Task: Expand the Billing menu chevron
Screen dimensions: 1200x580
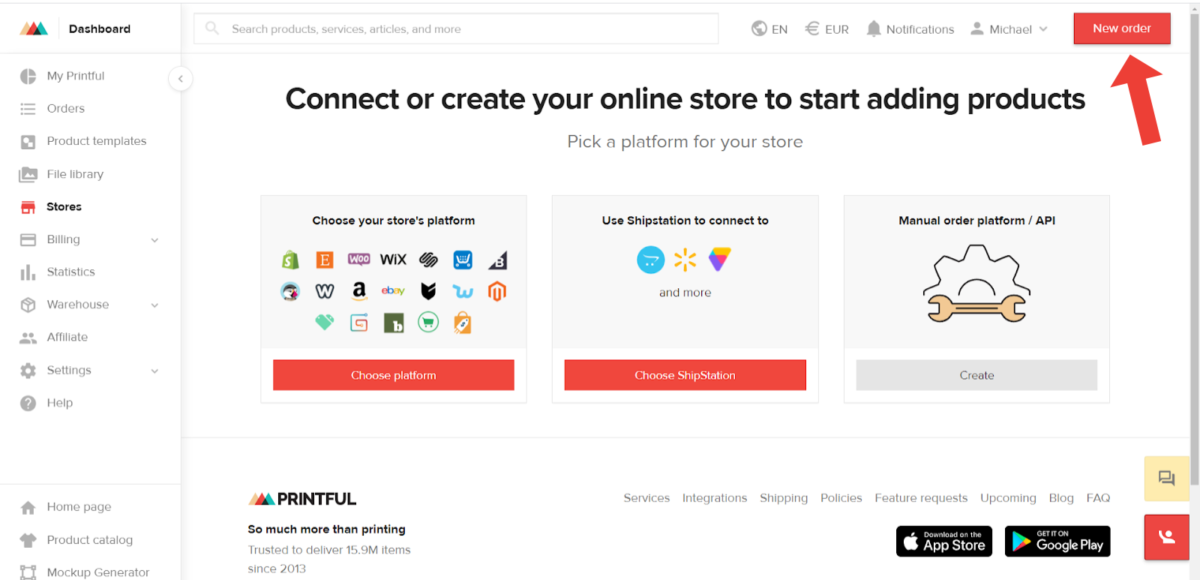Action: (x=155, y=240)
